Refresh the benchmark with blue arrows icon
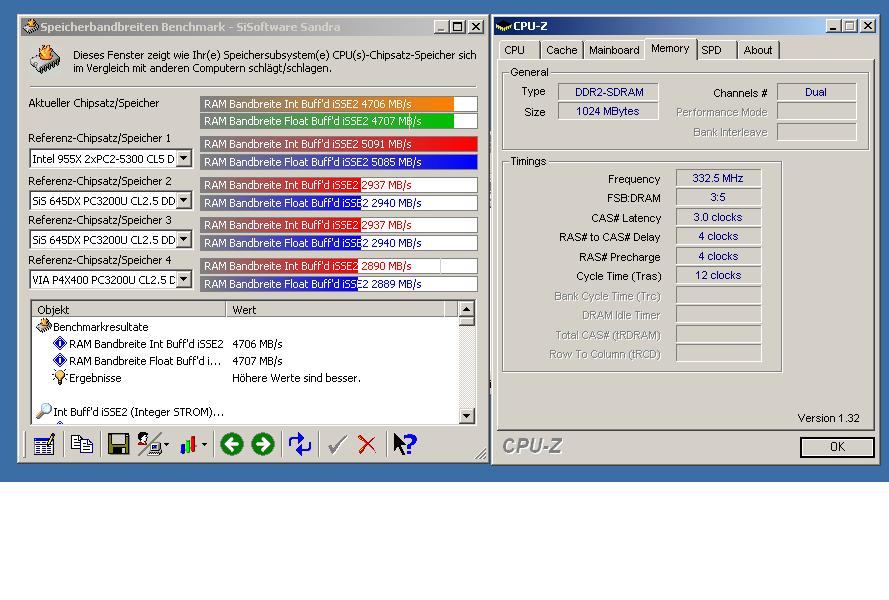 click(300, 444)
